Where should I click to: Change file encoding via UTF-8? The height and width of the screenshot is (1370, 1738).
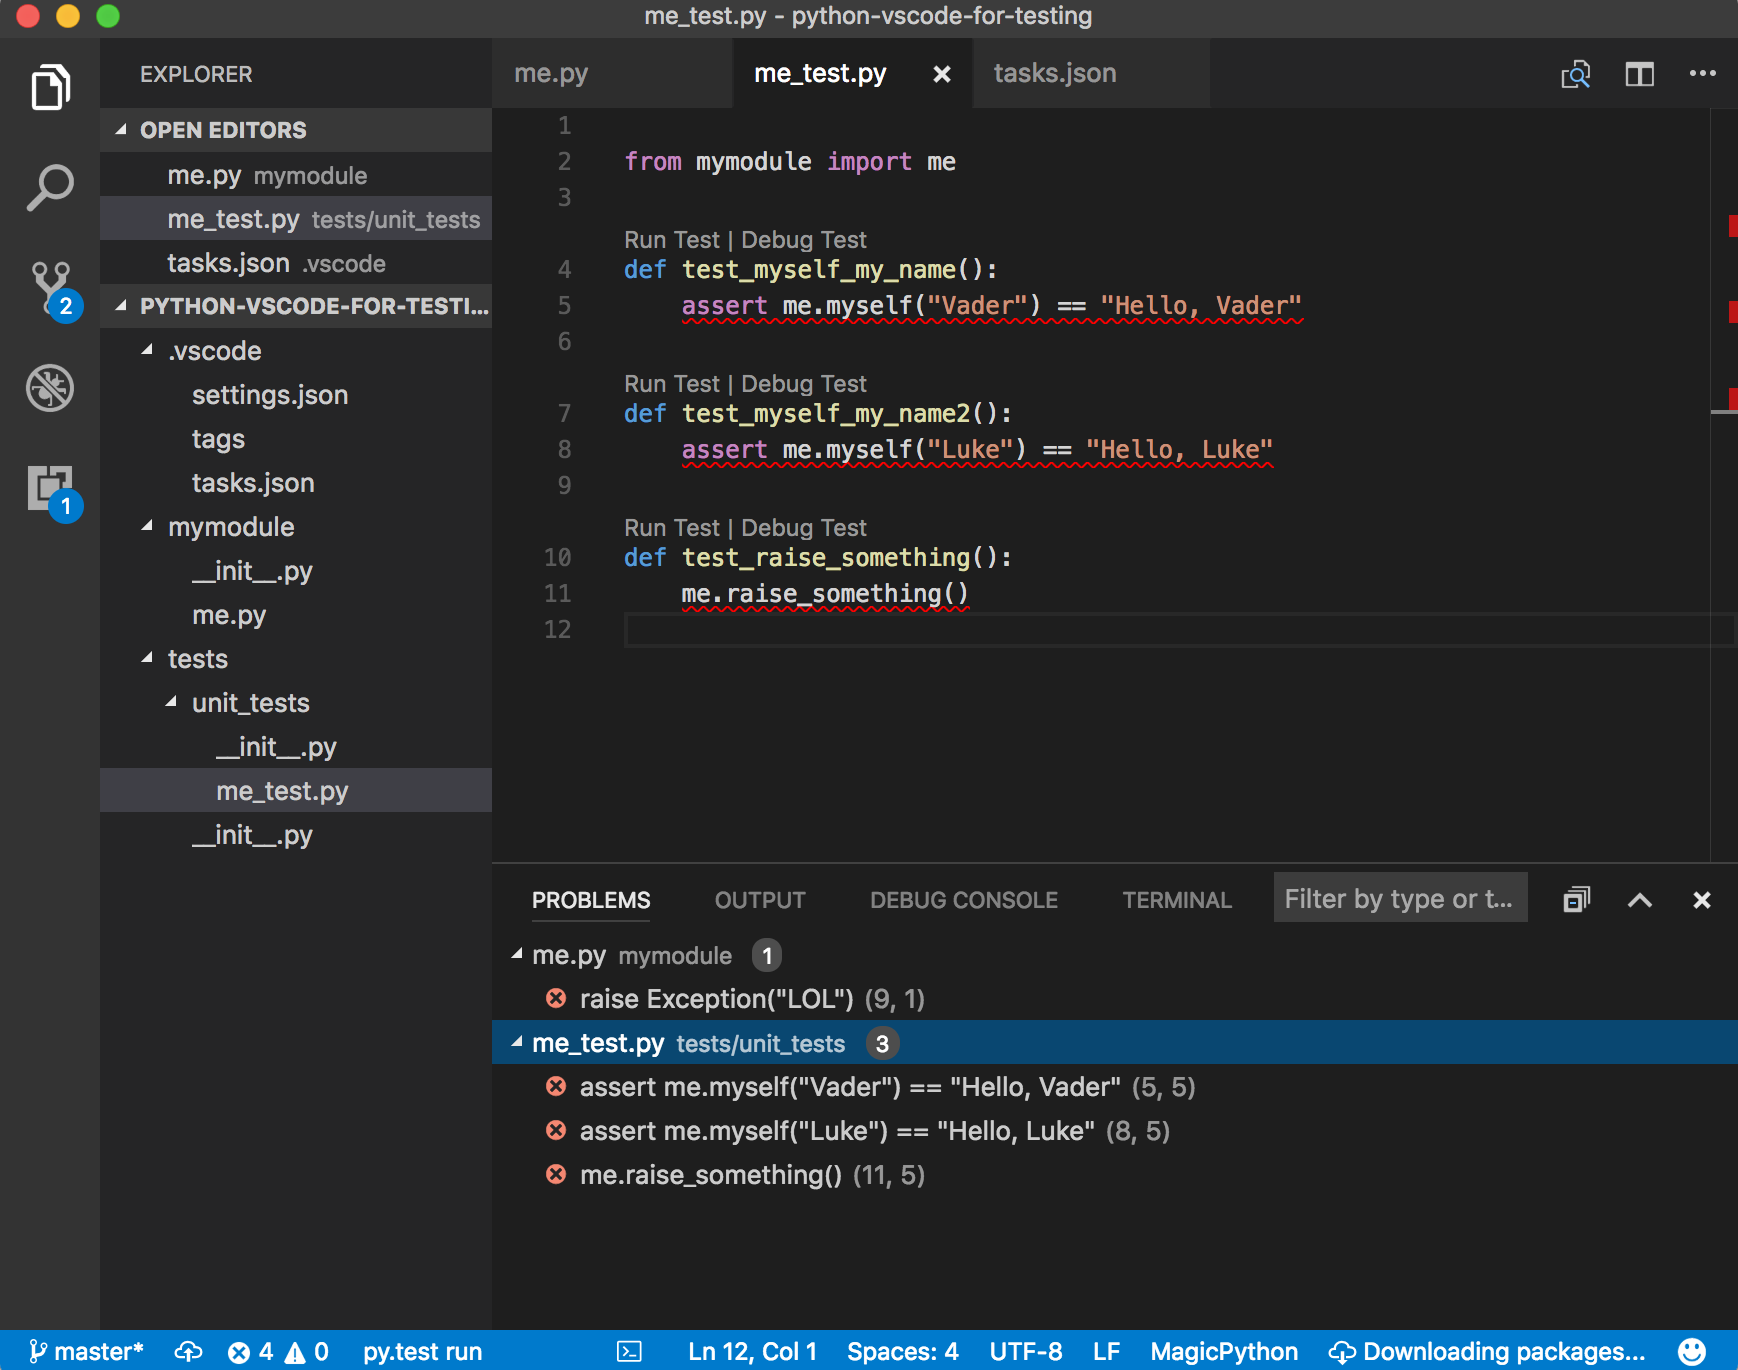pos(1026,1352)
